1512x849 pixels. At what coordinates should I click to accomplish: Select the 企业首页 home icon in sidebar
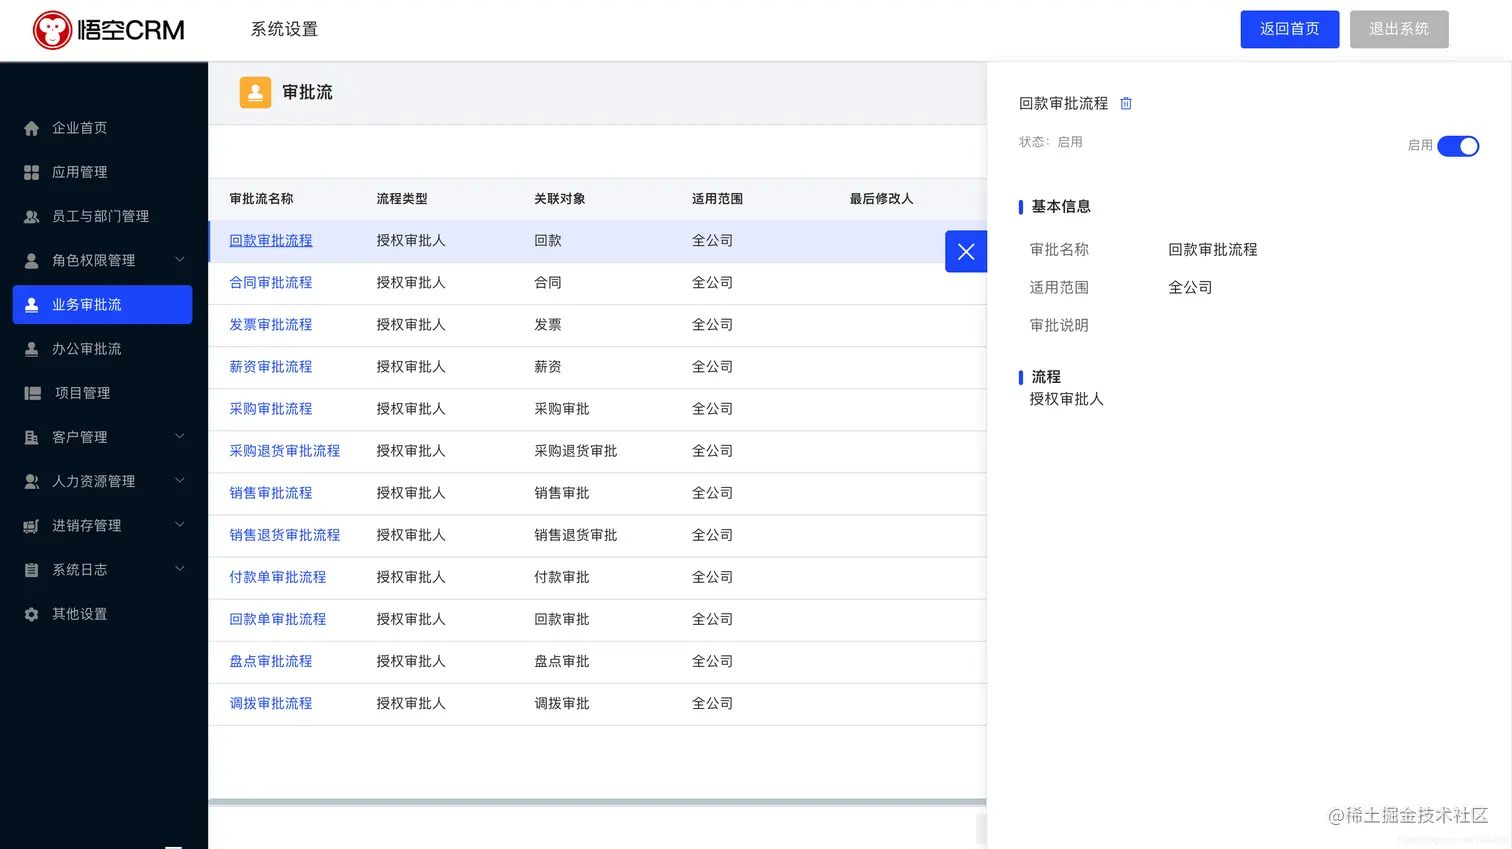31,127
